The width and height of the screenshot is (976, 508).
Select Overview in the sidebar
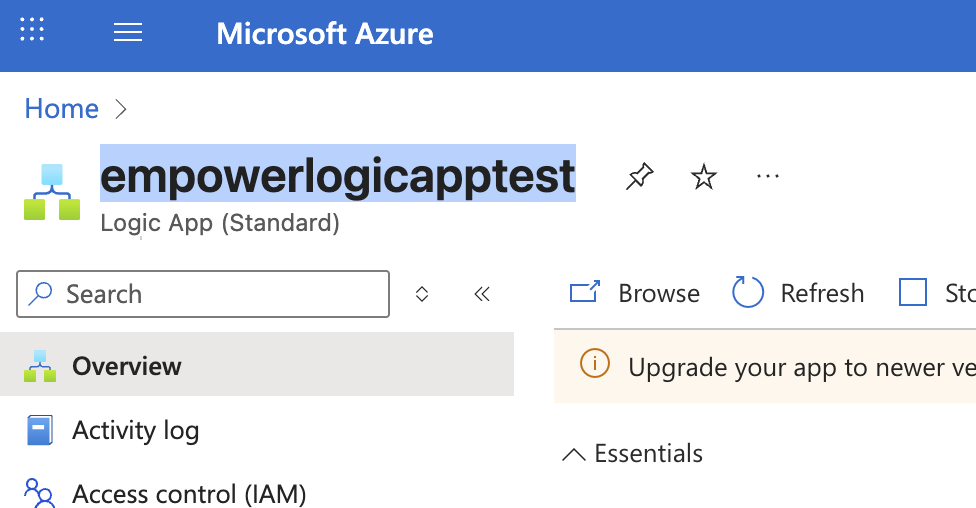pos(257,365)
